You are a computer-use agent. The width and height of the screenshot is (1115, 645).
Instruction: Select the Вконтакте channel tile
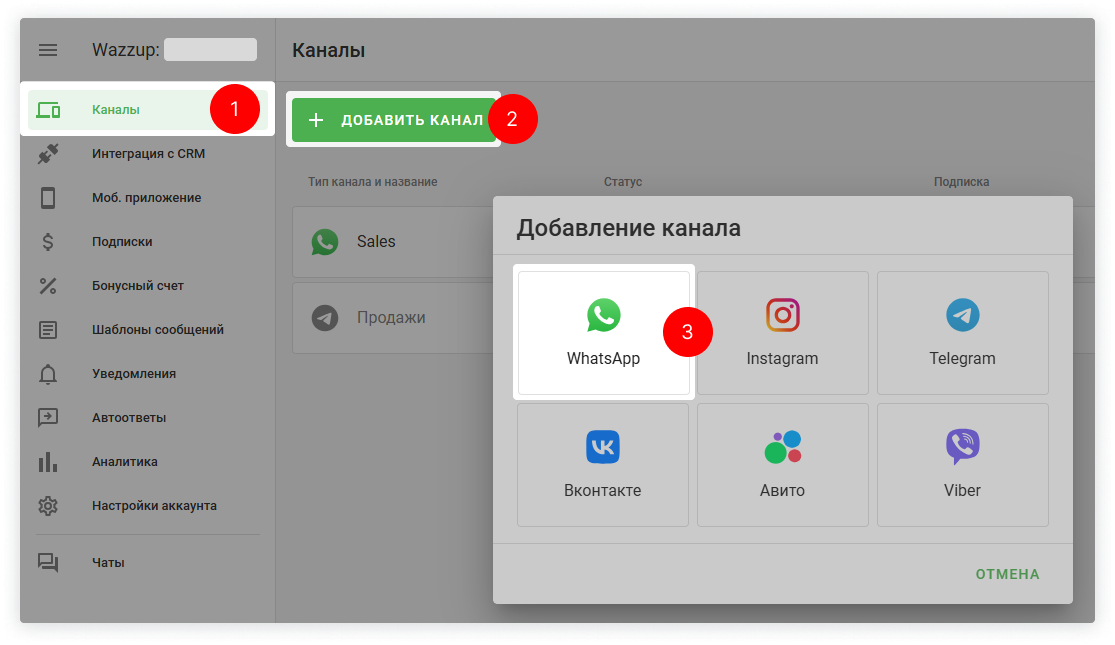[x=602, y=465]
